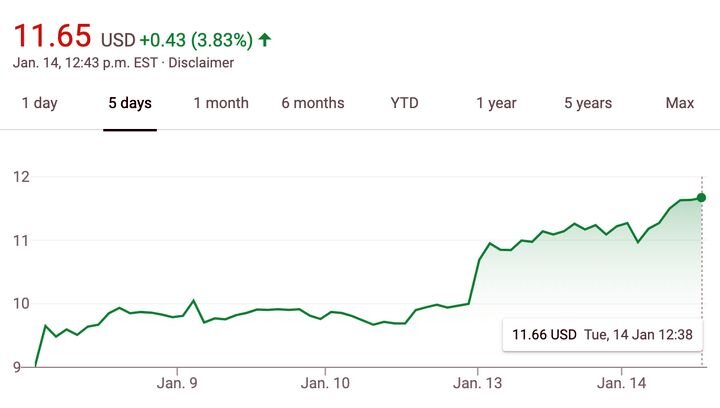Click the Jan. 9 date label

tap(177, 383)
